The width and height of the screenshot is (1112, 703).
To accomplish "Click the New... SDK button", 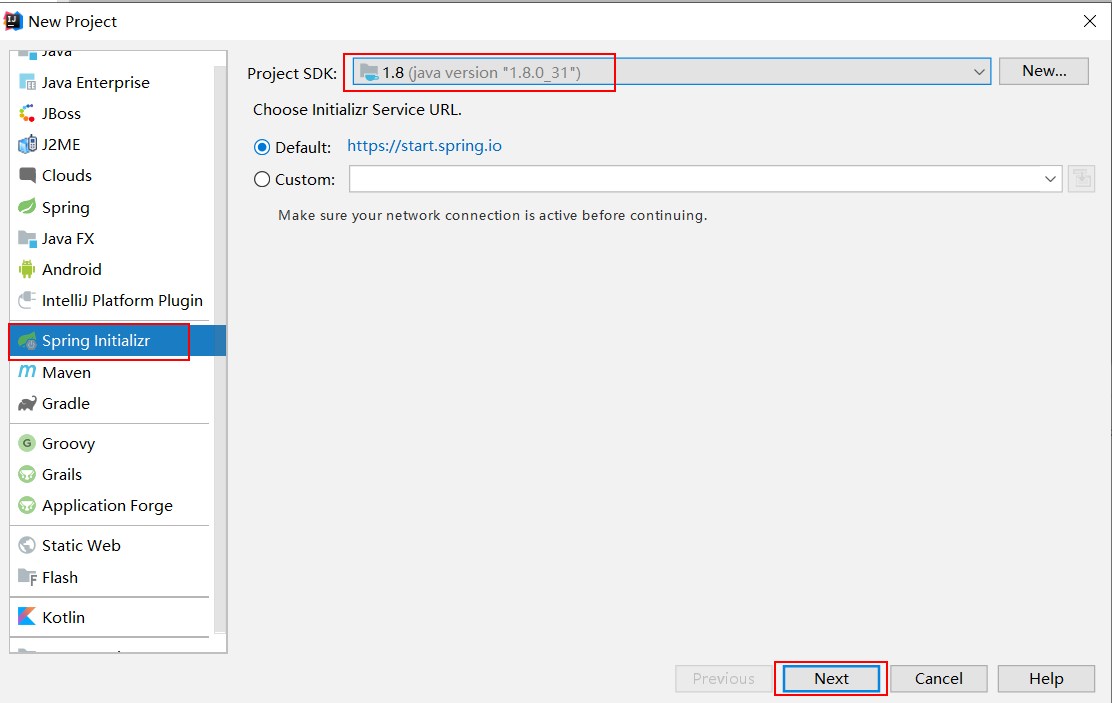I will tap(1044, 71).
